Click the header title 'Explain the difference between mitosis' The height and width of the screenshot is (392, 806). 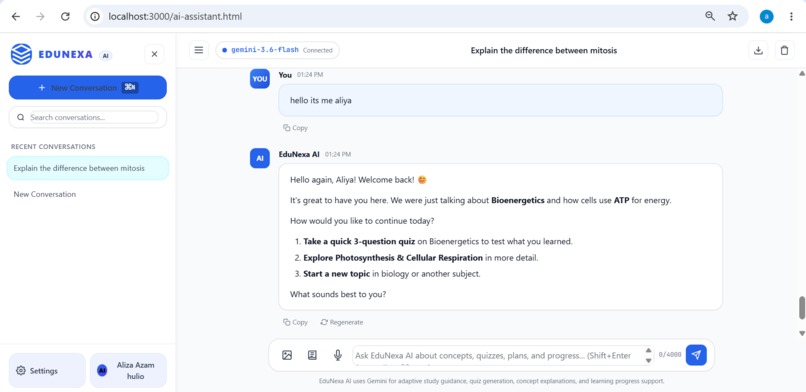click(543, 50)
